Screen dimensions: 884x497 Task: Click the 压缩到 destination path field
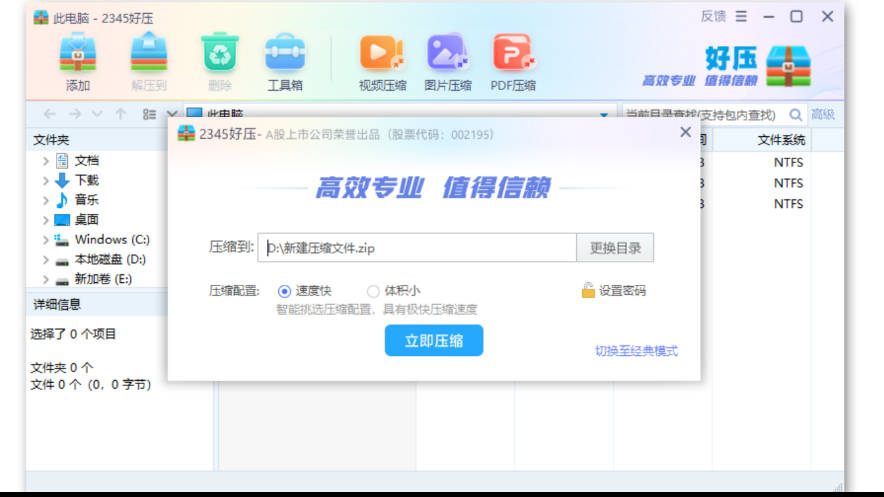(417, 248)
